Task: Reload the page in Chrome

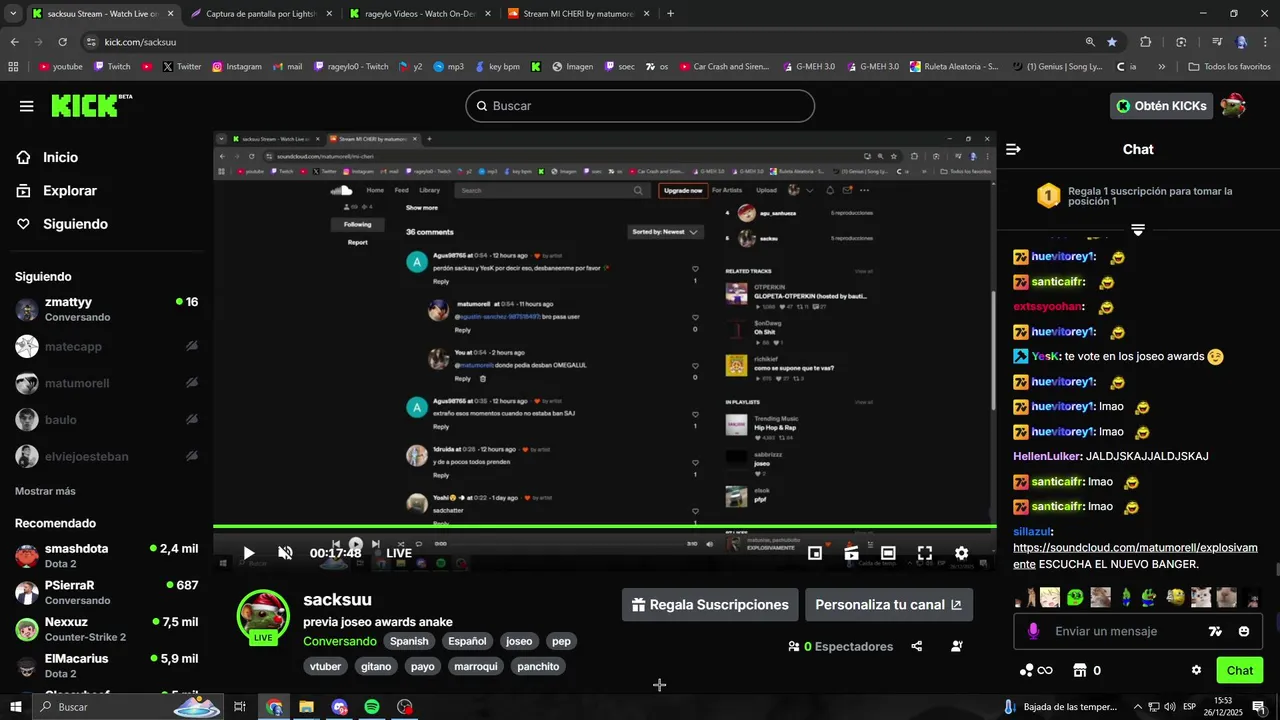Action: click(x=62, y=42)
